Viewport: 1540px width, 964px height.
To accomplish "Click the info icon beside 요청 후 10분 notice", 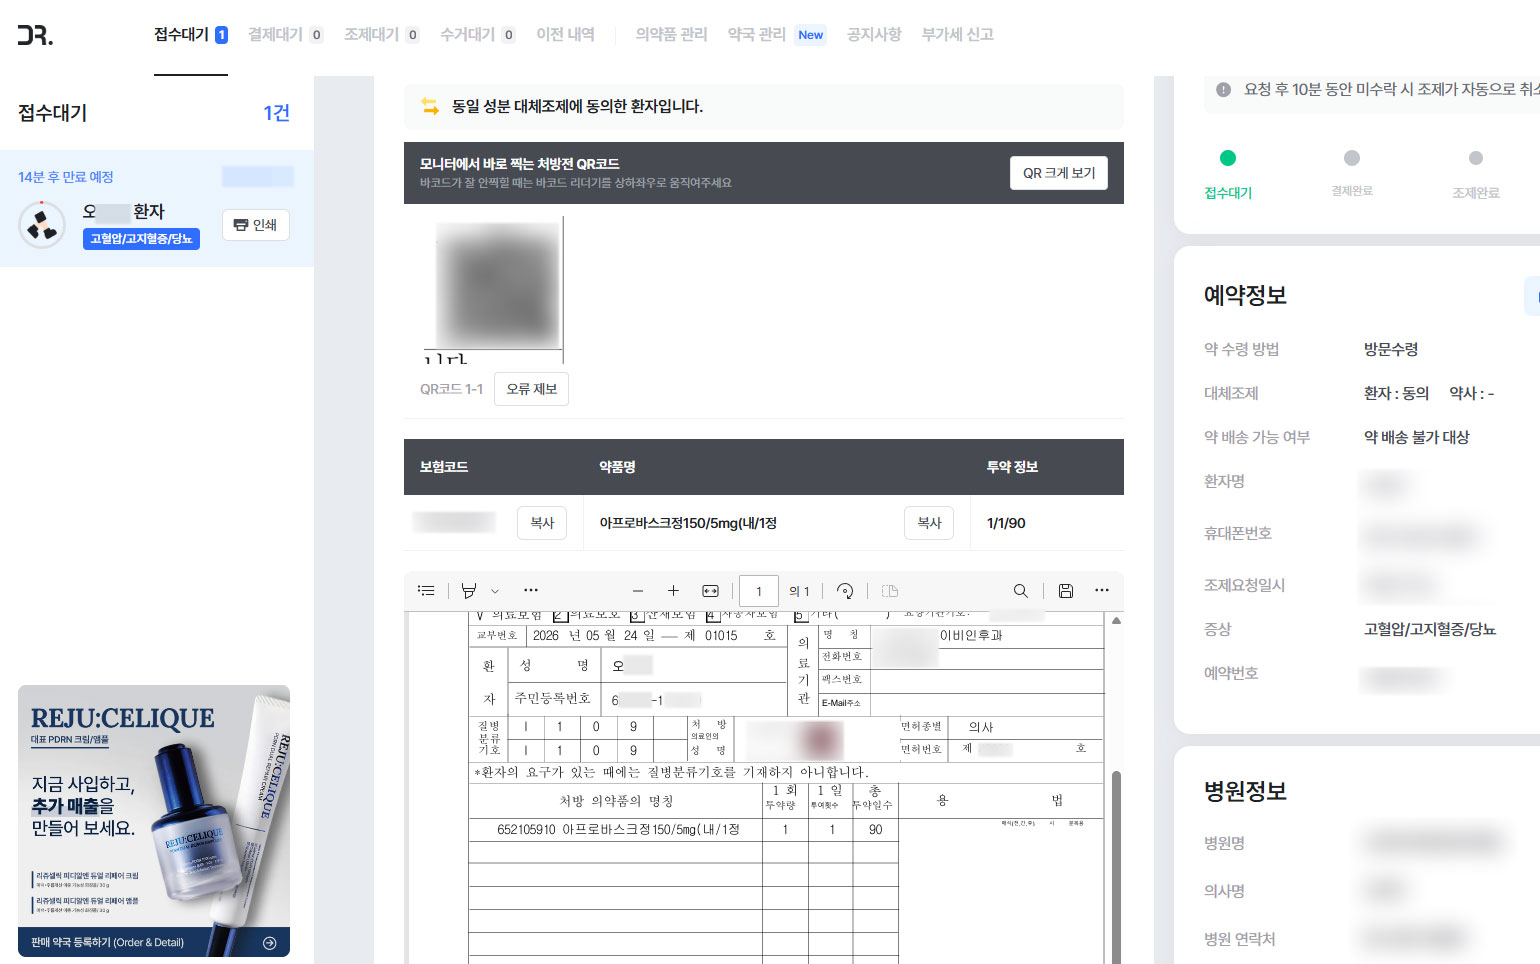I will point(1223,90).
